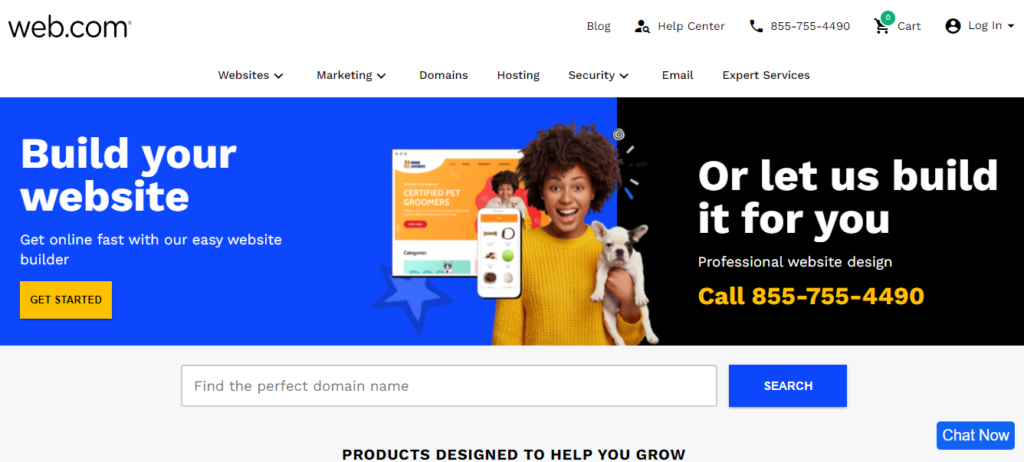Click the phone mockup in hero image
Screen dimensions: 1024x462
coord(499,253)
